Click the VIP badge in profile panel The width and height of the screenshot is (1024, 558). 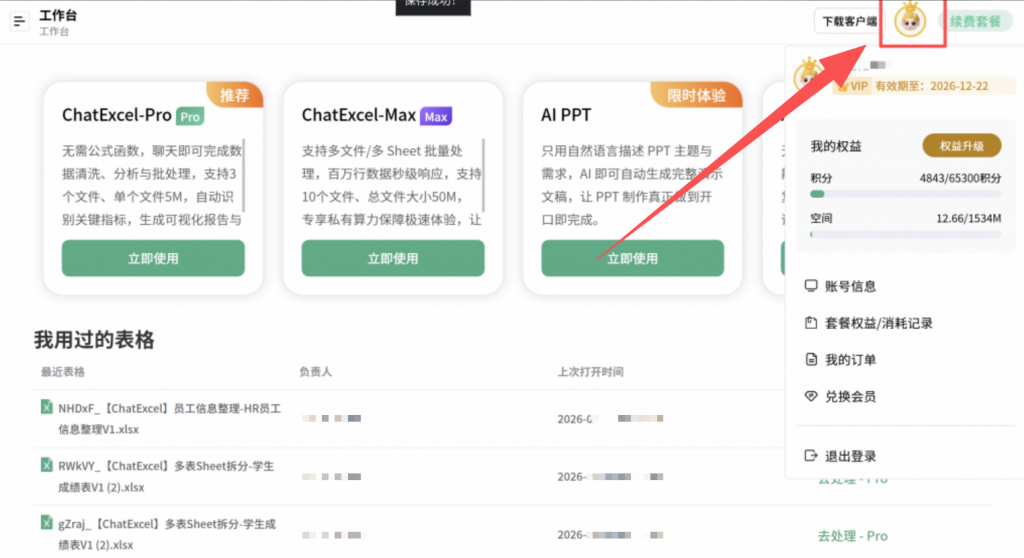point(854,86)
